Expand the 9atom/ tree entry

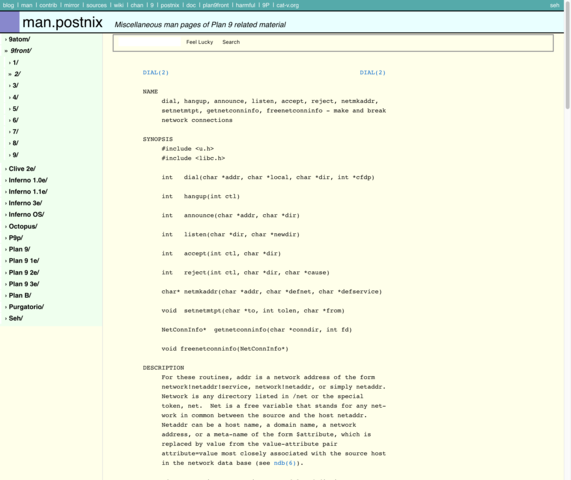[x=19, y=39]
